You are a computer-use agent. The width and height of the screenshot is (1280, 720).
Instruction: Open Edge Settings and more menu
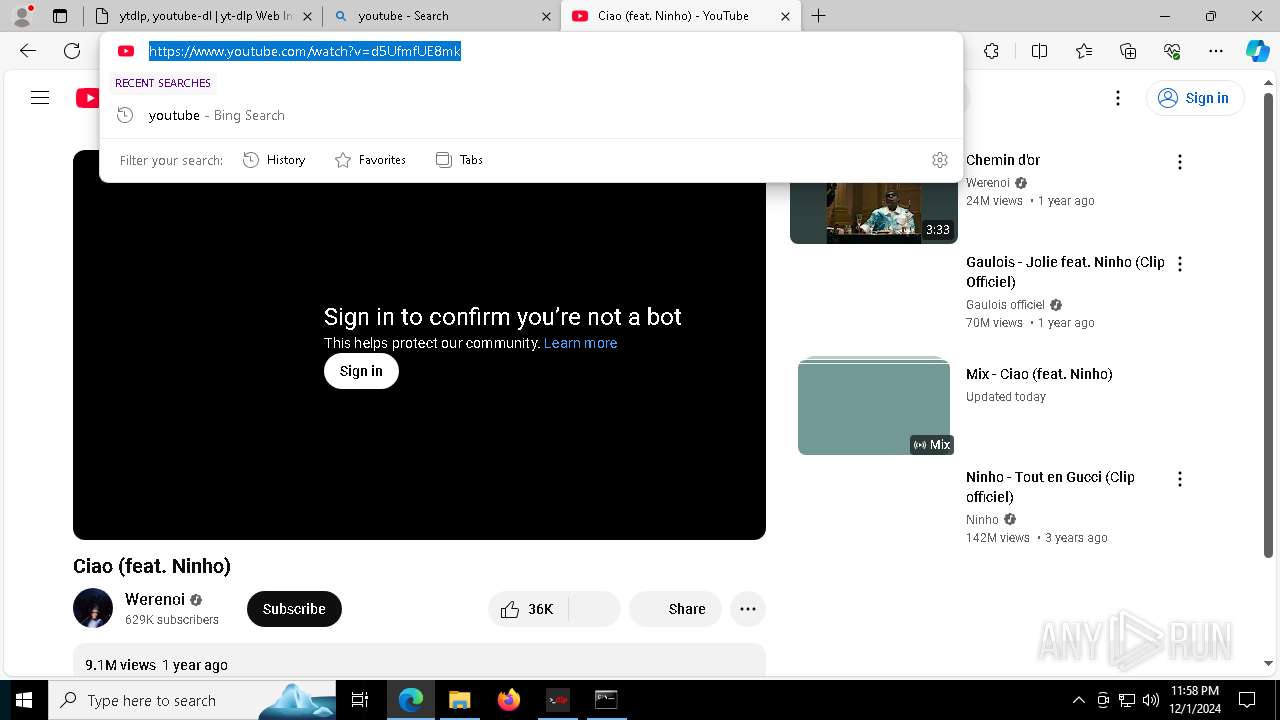pyautogui.click(x=1216, y=51)
